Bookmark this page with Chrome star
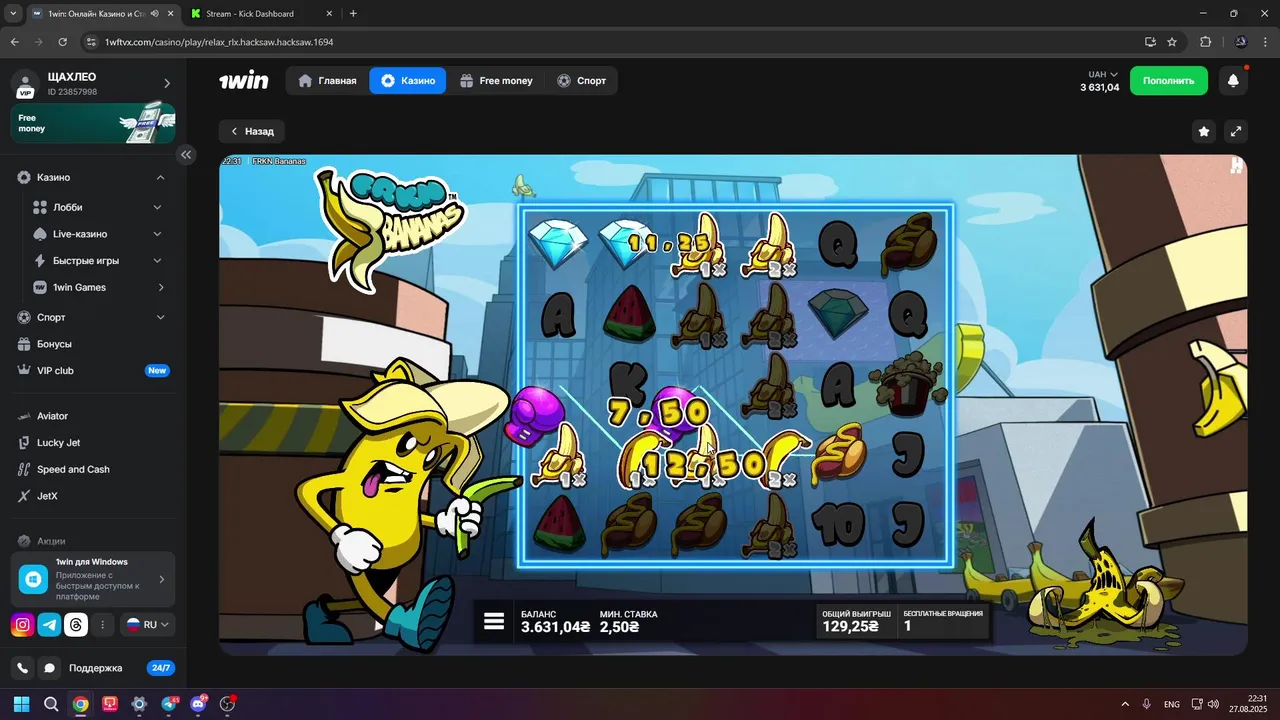 [1172, 42]
